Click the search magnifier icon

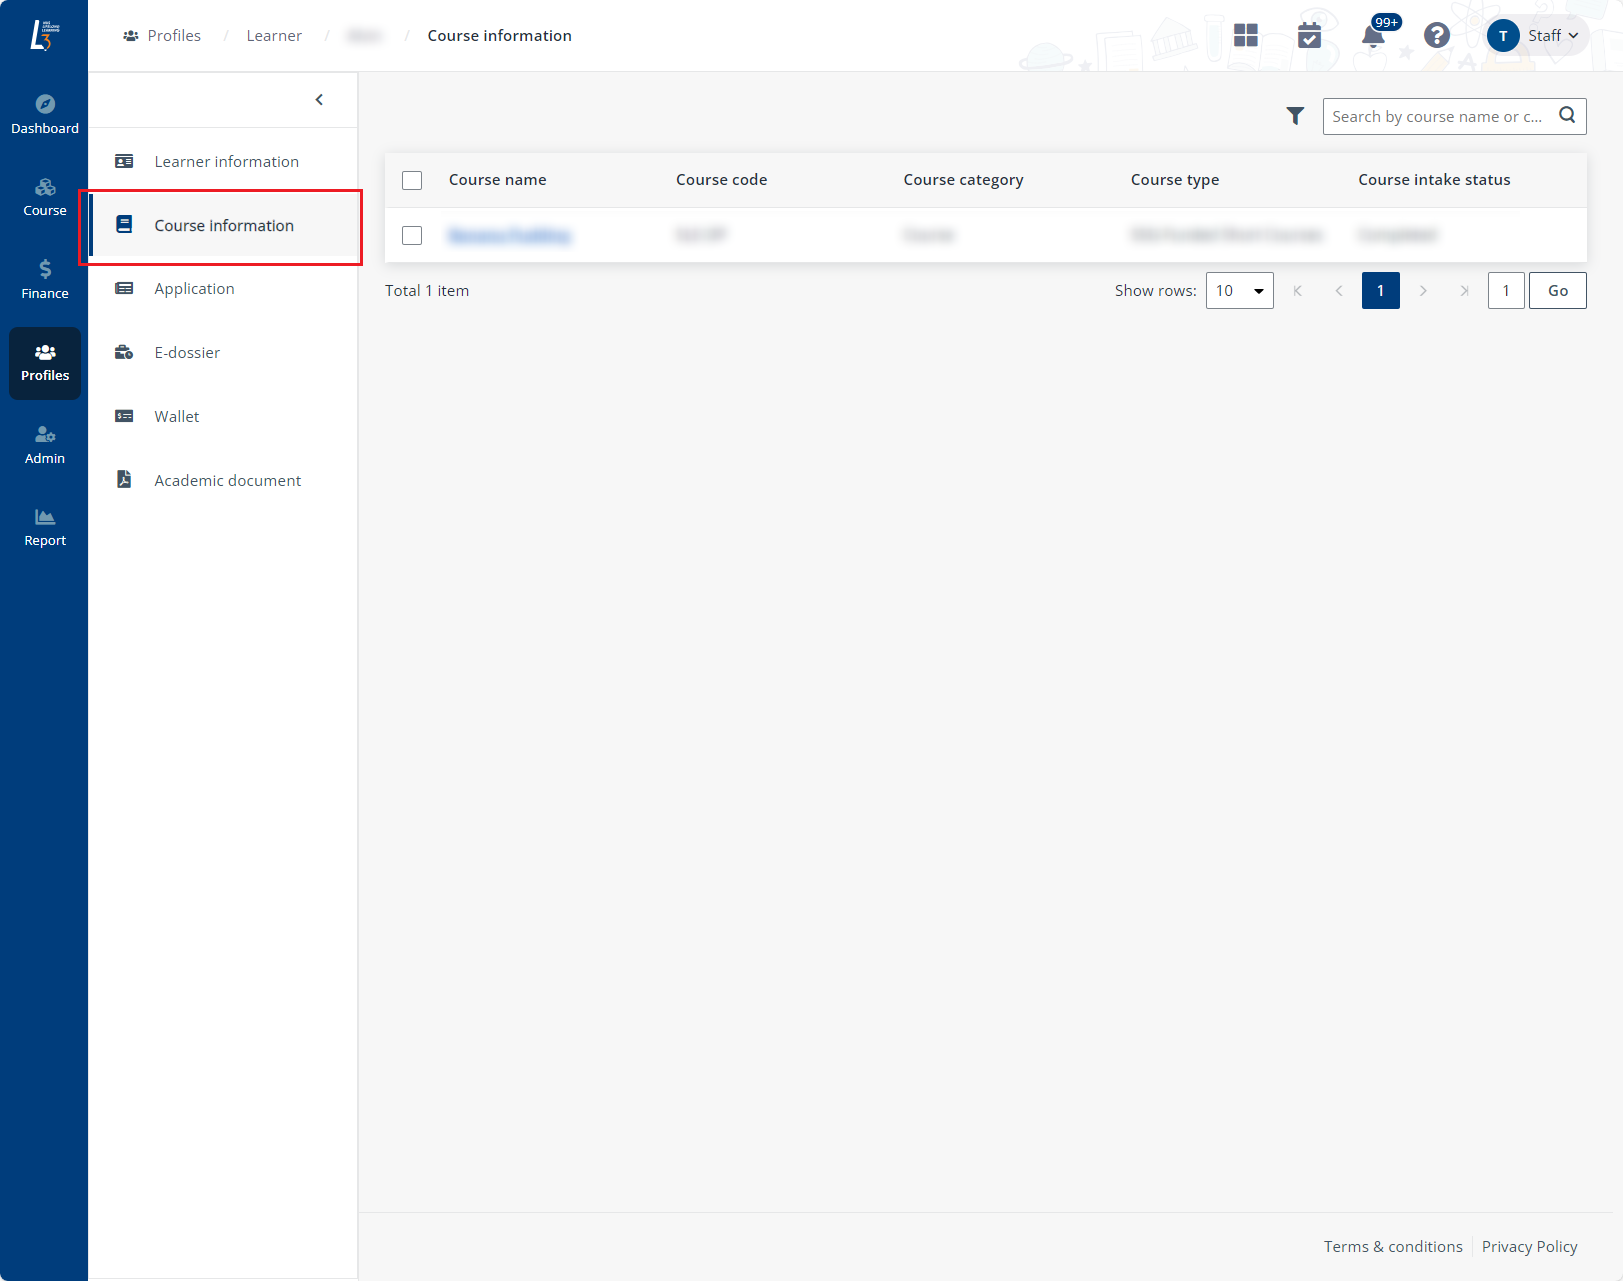[1567, 116]
